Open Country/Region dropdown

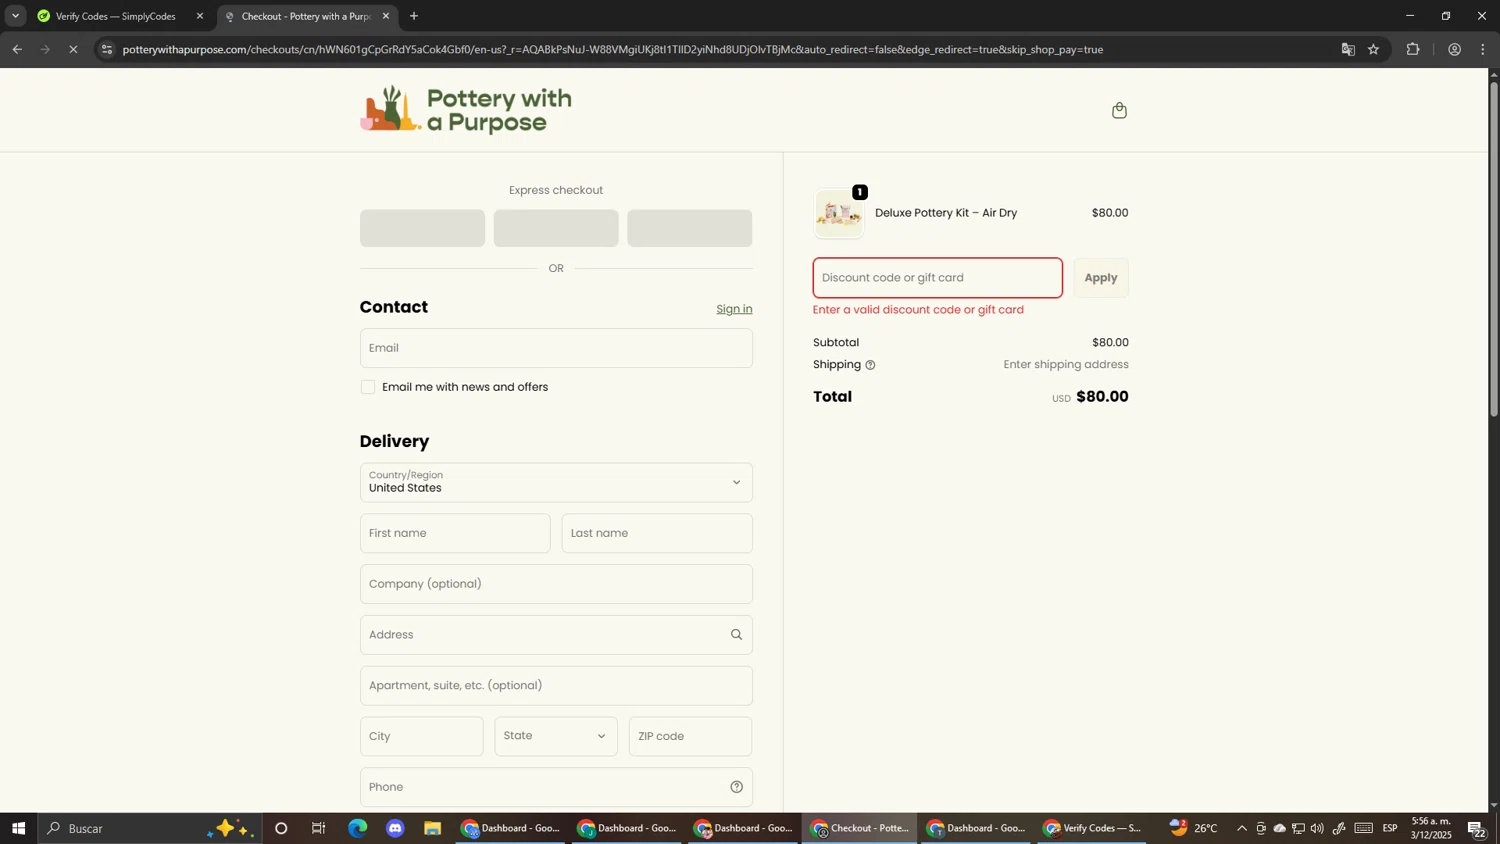point(556,482)
